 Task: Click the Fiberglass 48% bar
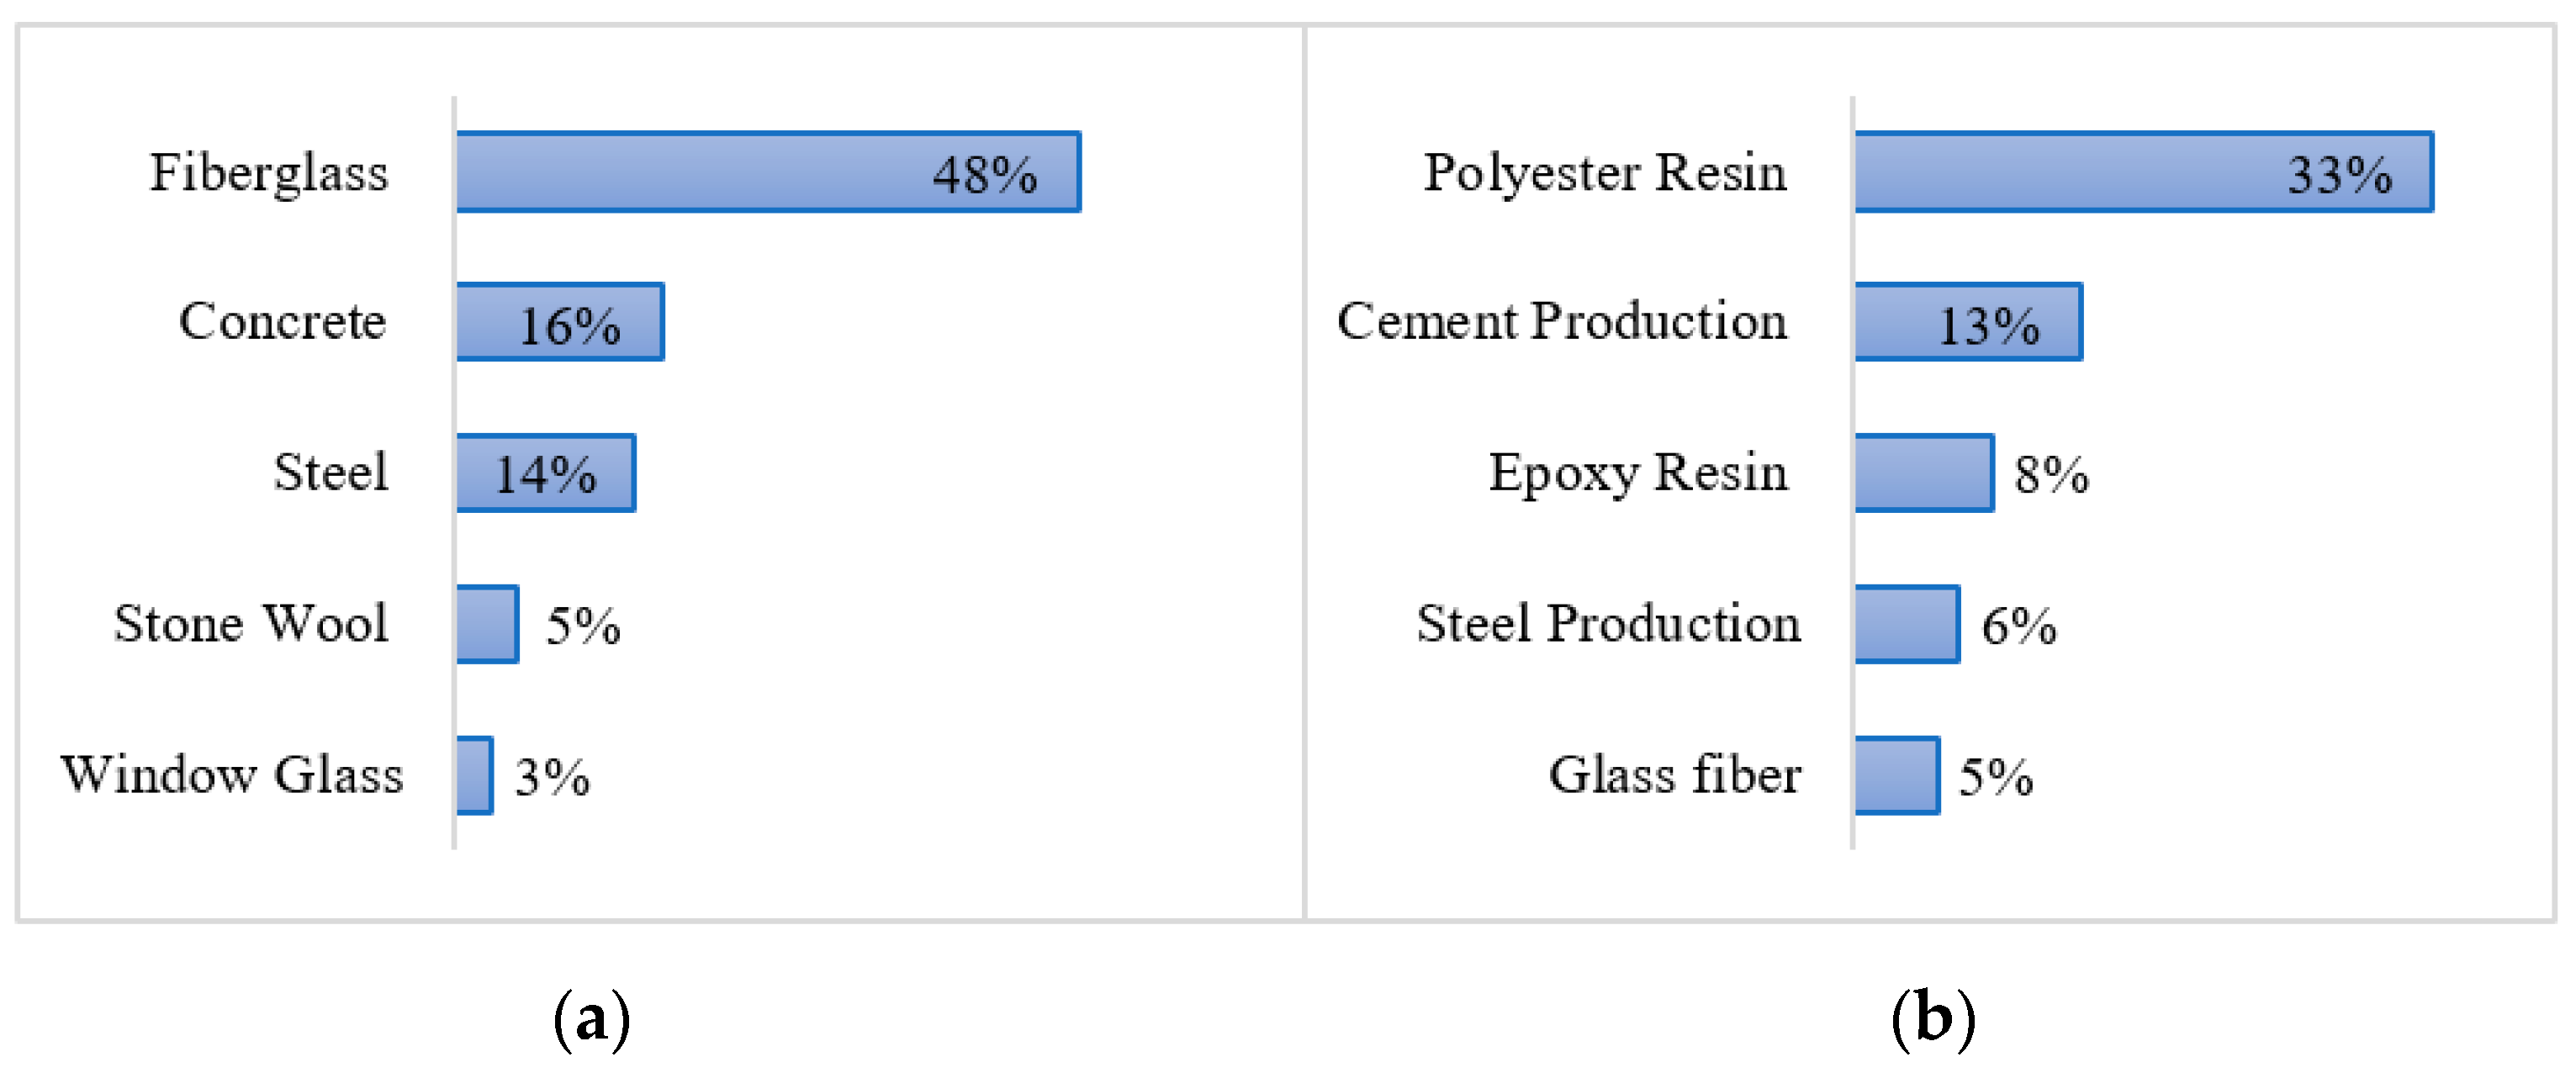pyautogui.click(x=767, y=172)
